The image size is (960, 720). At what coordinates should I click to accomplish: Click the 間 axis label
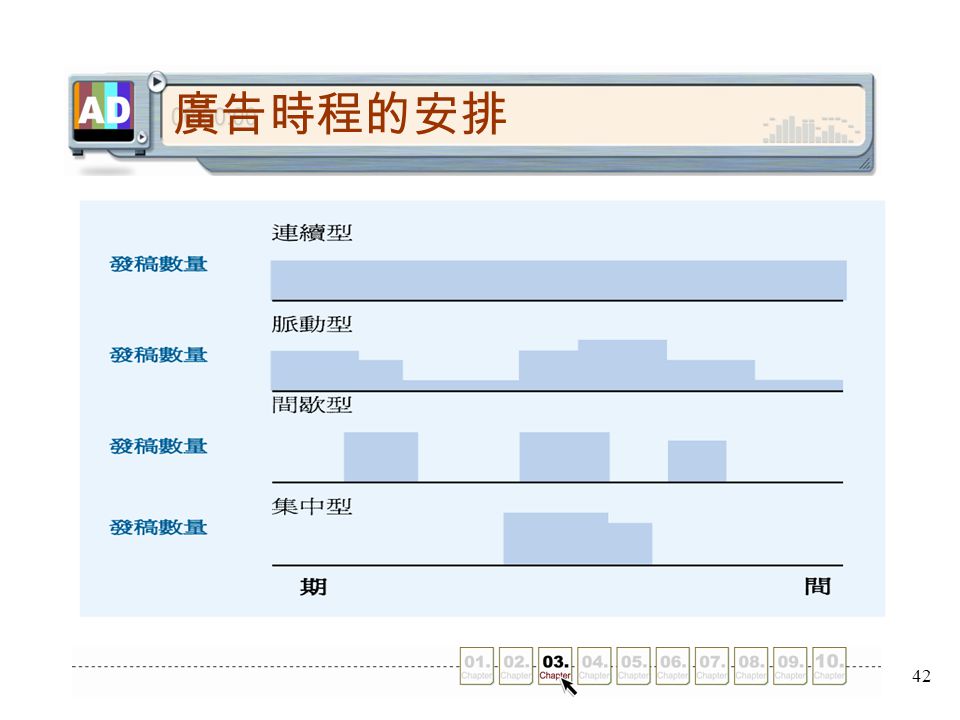[817, 587]
